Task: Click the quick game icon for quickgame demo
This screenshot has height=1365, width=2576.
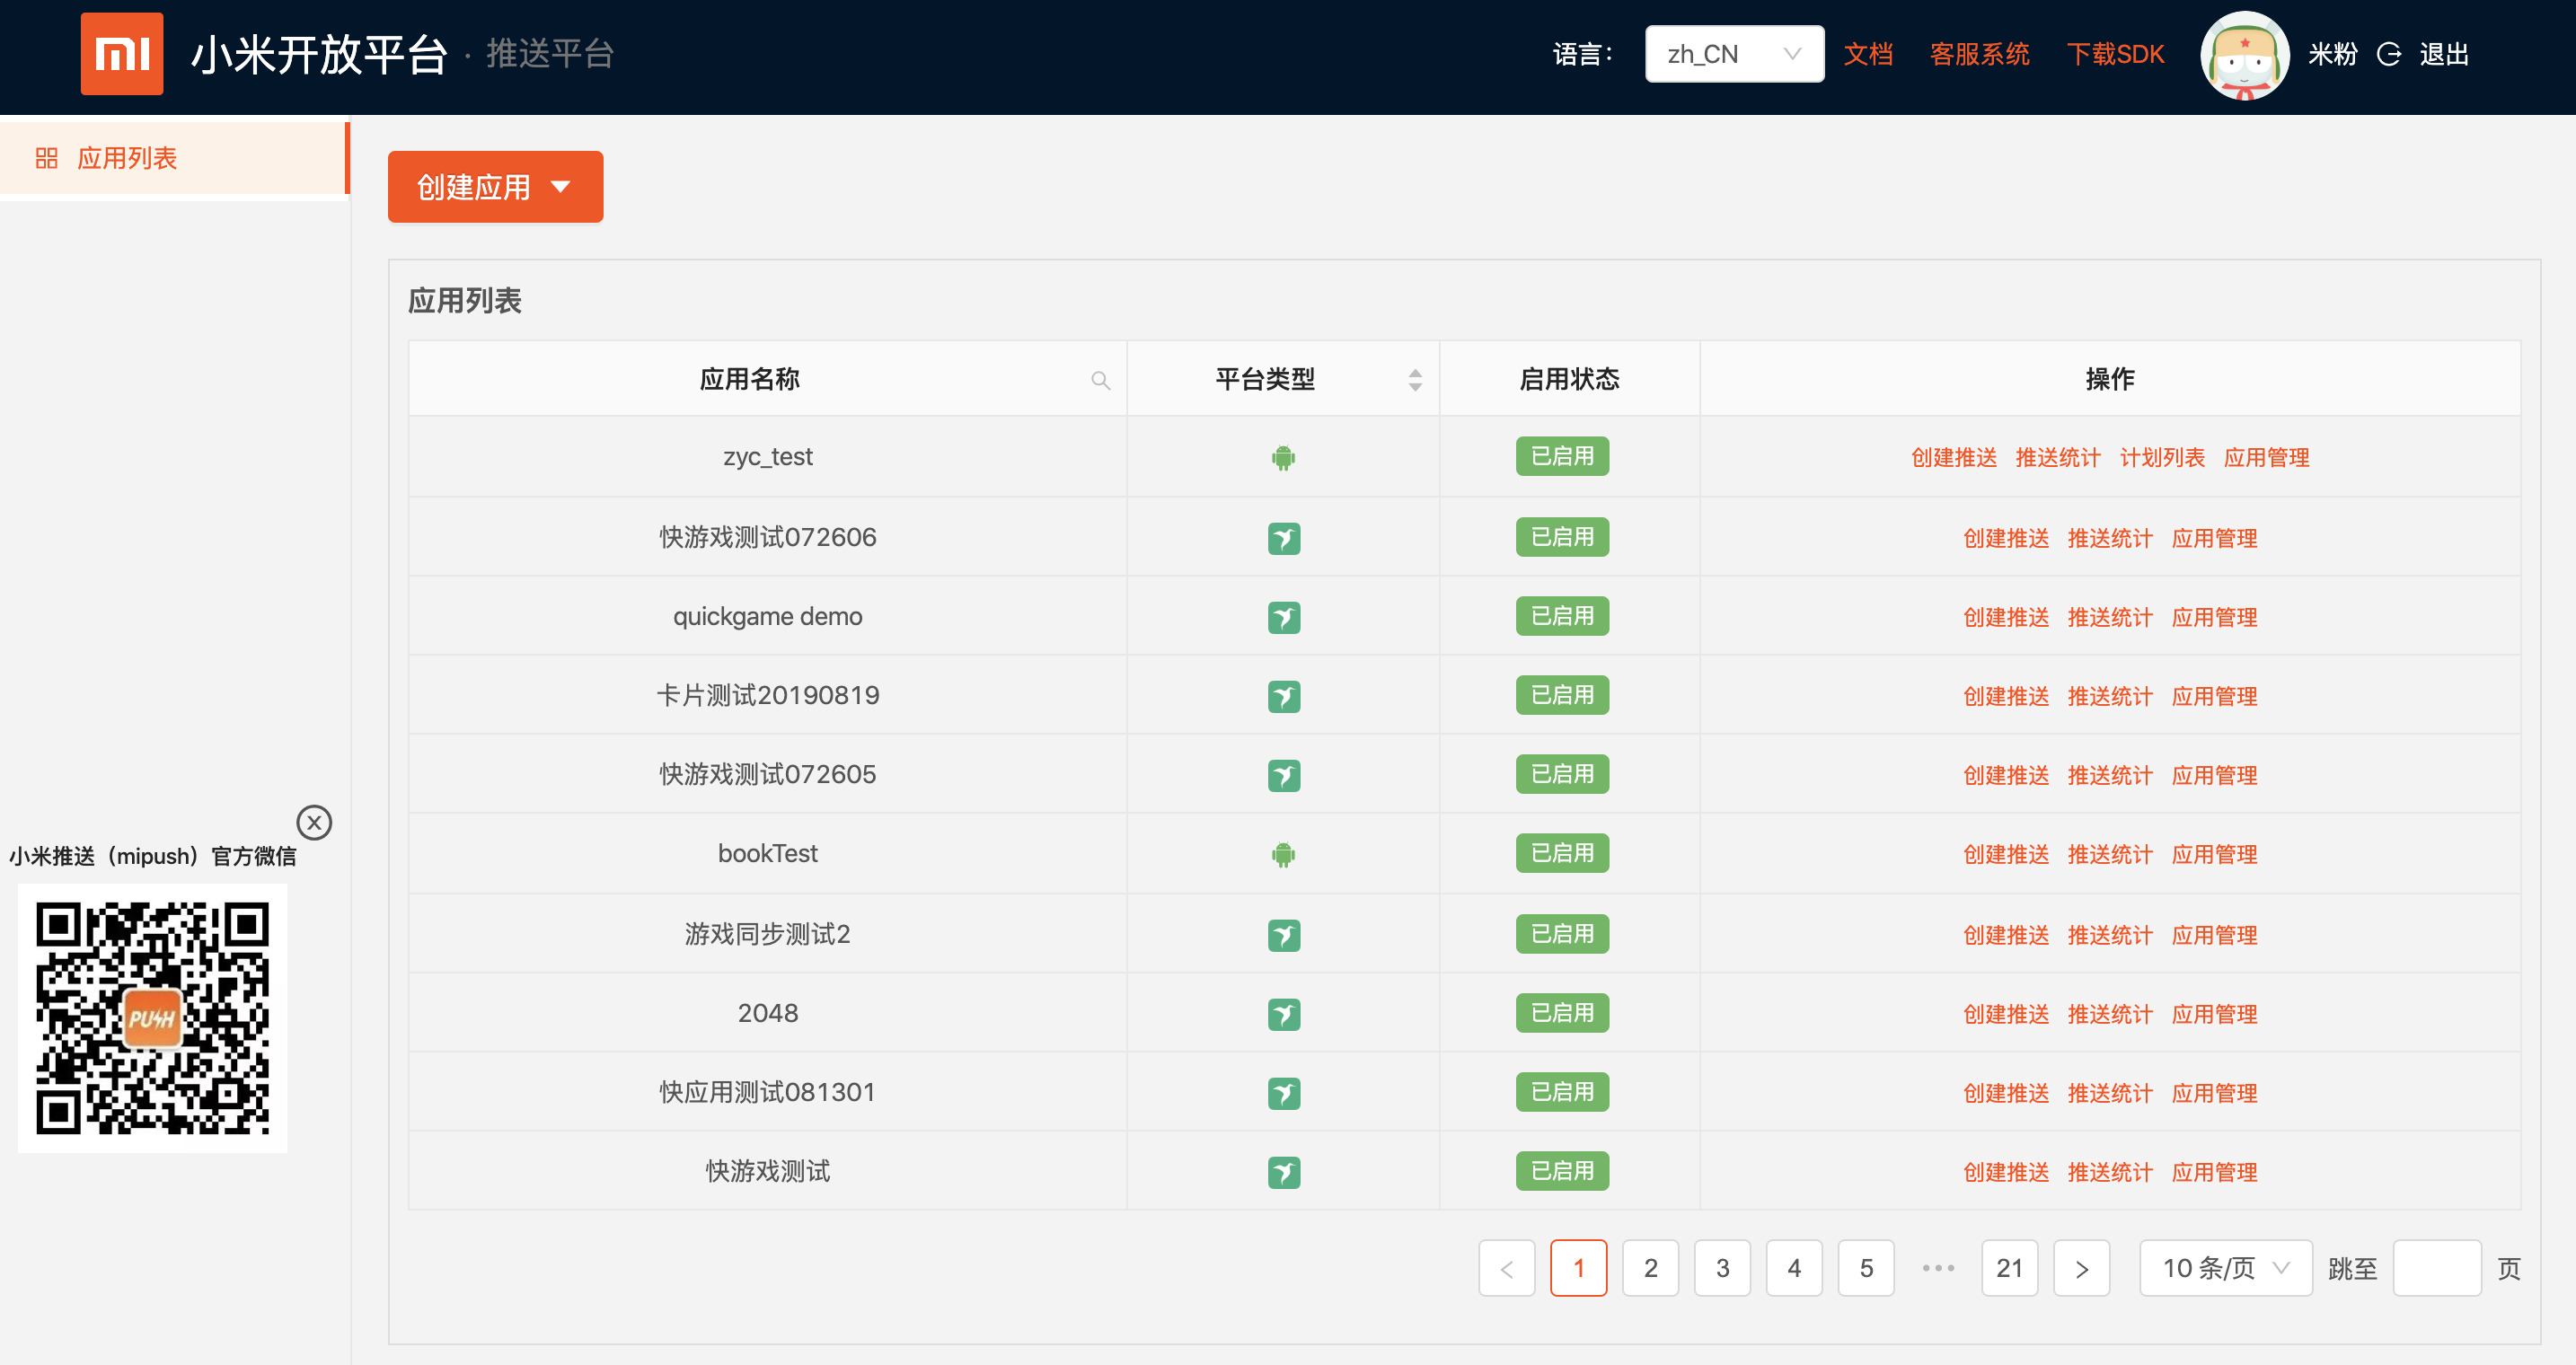Action: point(1283,616)
